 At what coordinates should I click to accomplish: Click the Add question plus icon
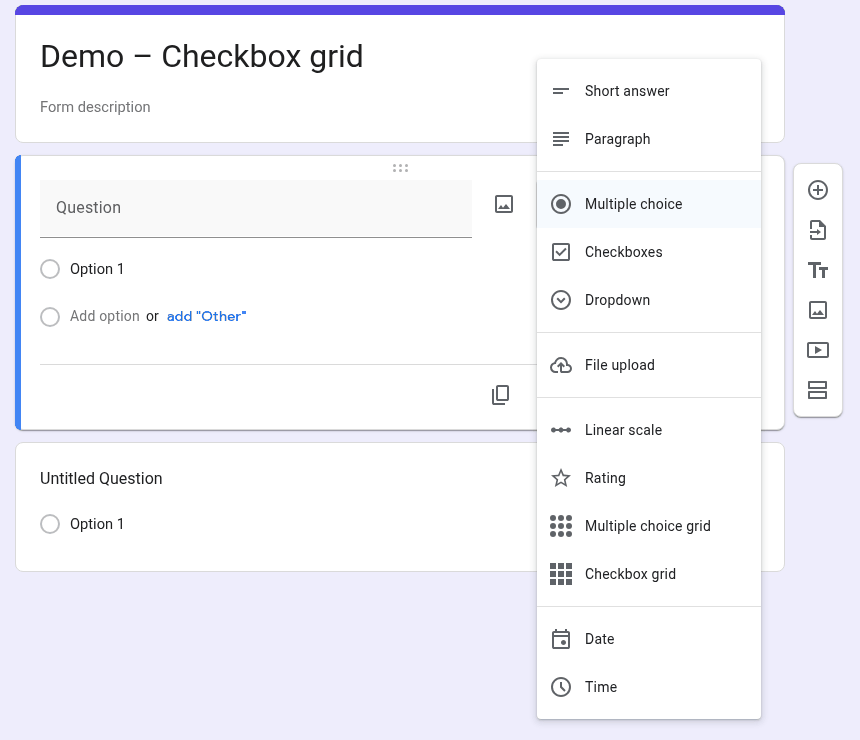(818, 190)
